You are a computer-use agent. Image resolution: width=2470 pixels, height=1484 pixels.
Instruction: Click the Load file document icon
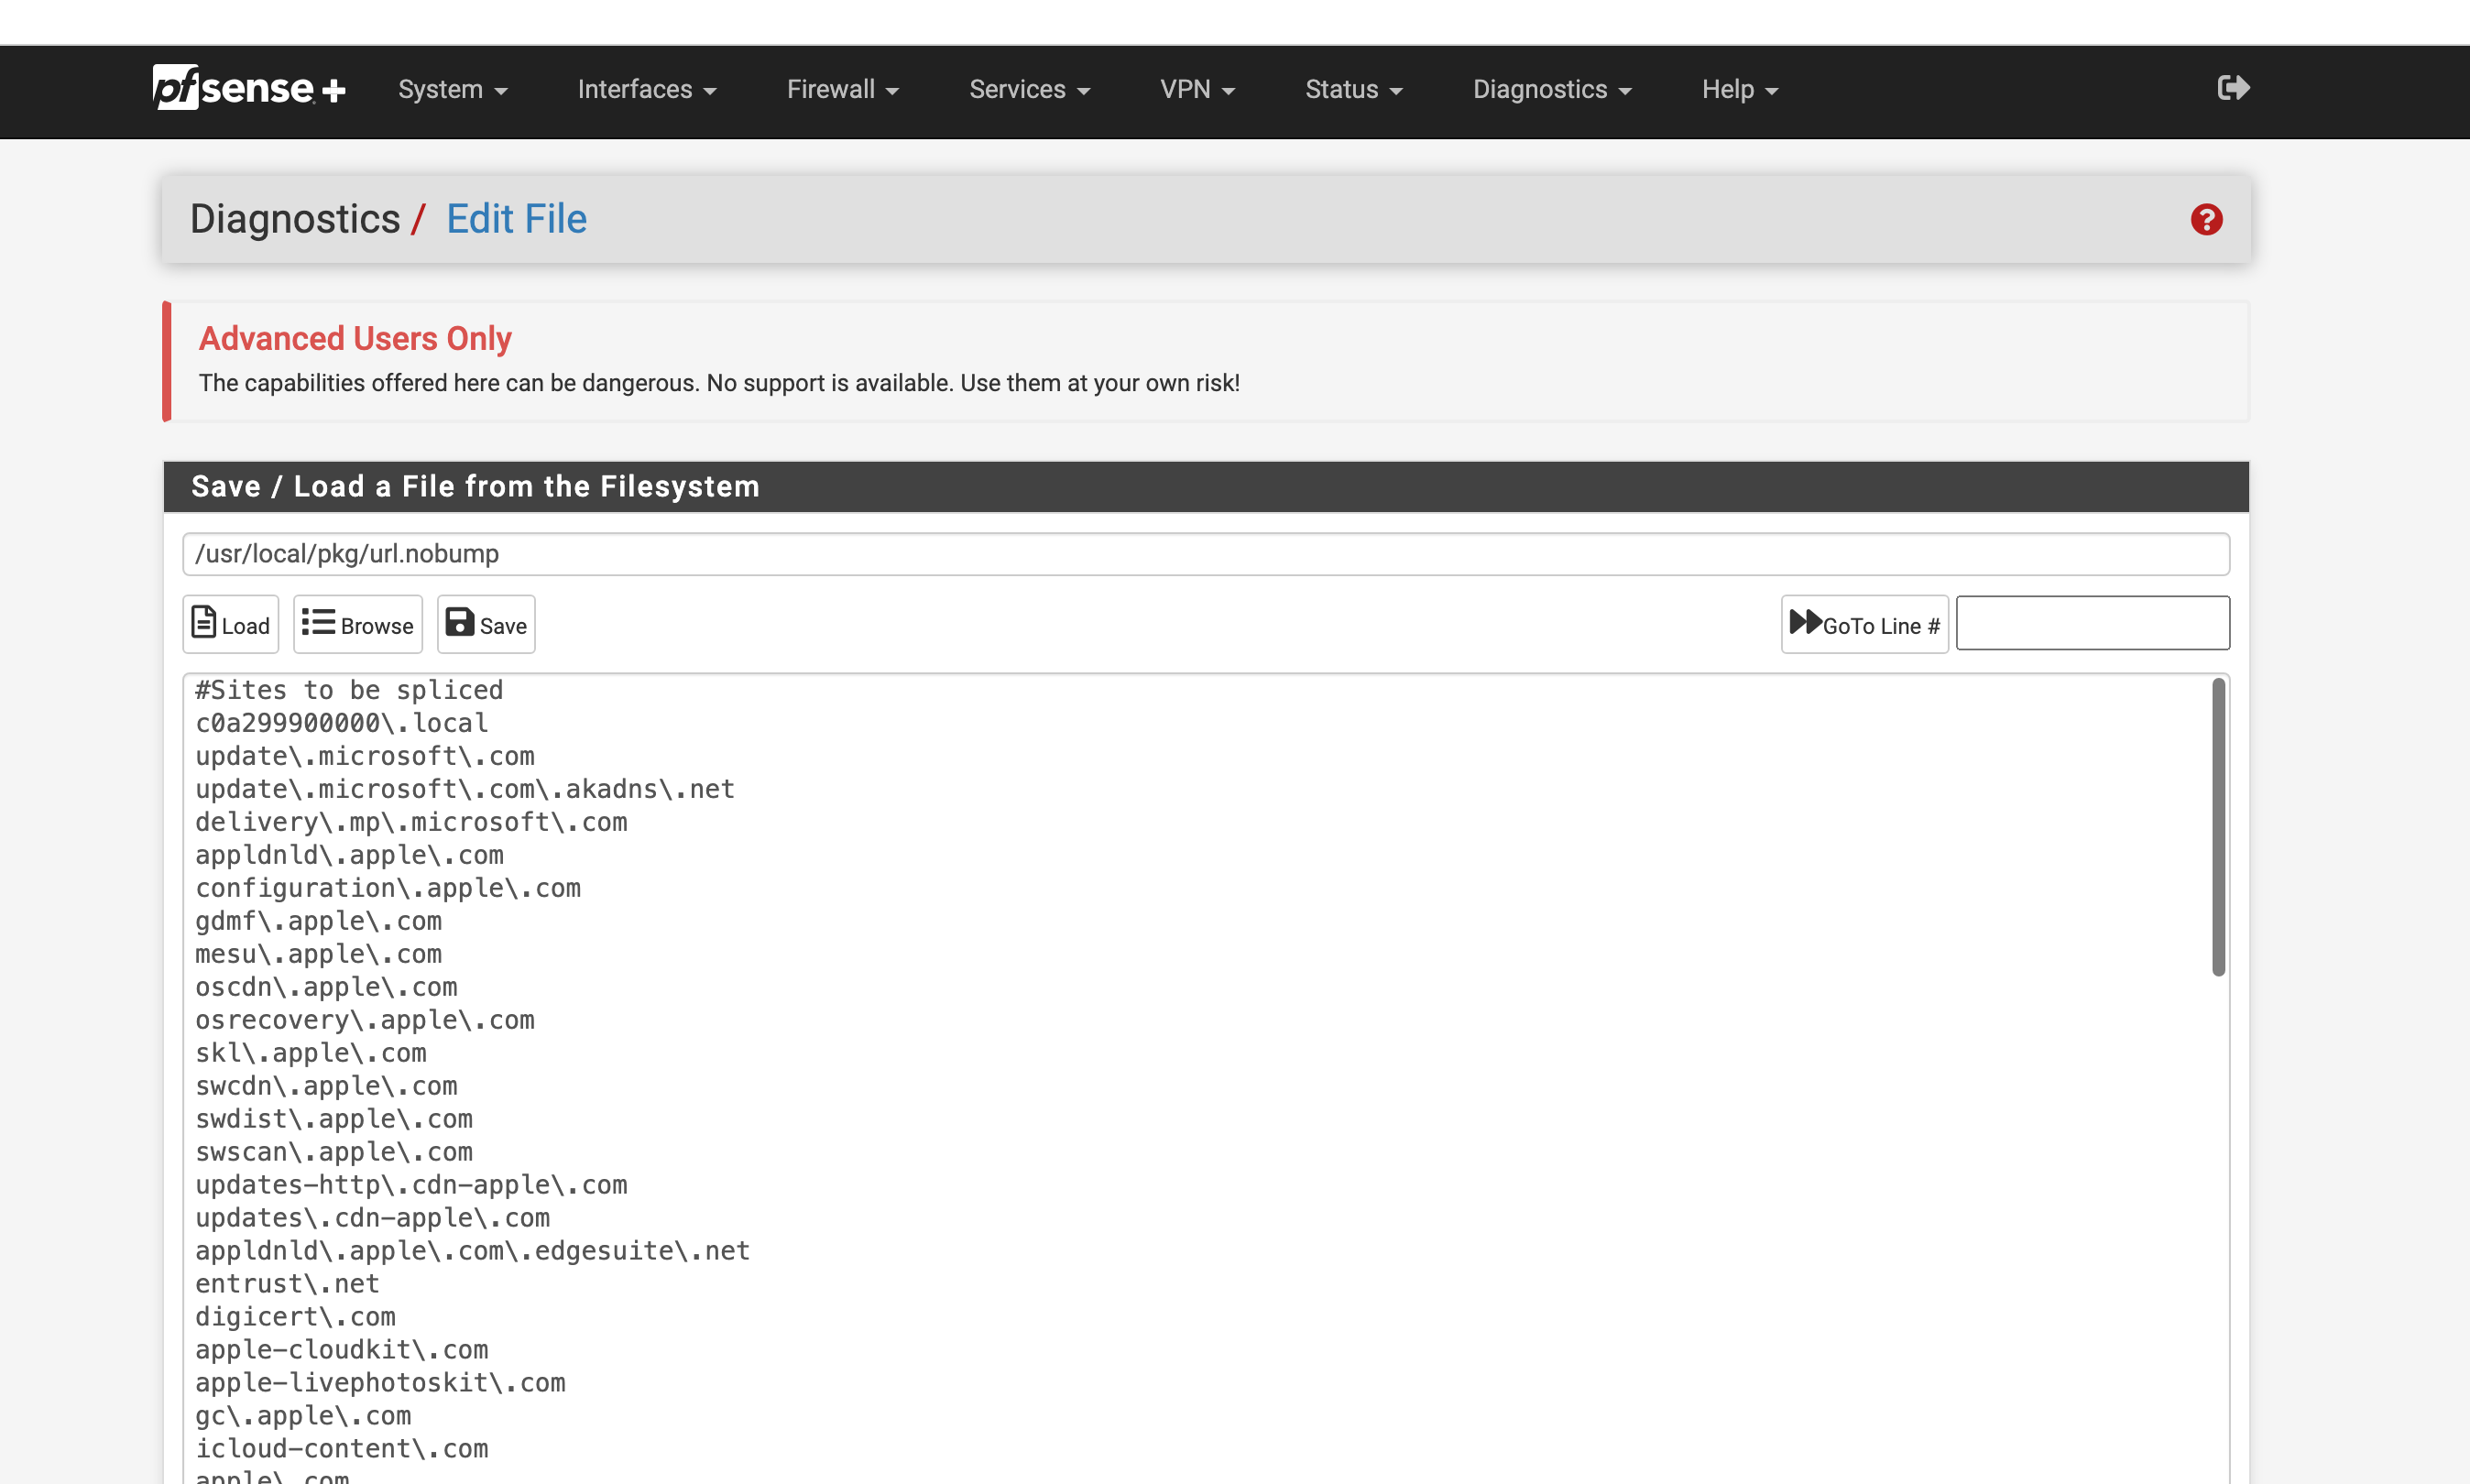tap(204, 622)
